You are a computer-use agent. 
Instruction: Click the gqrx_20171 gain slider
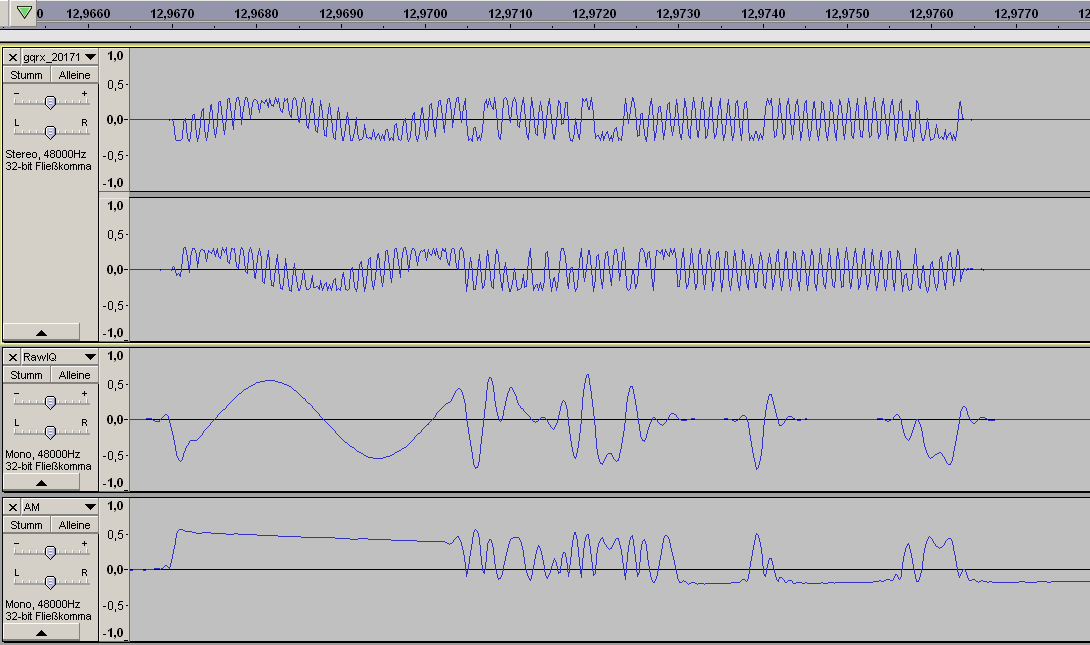point(50,102)
